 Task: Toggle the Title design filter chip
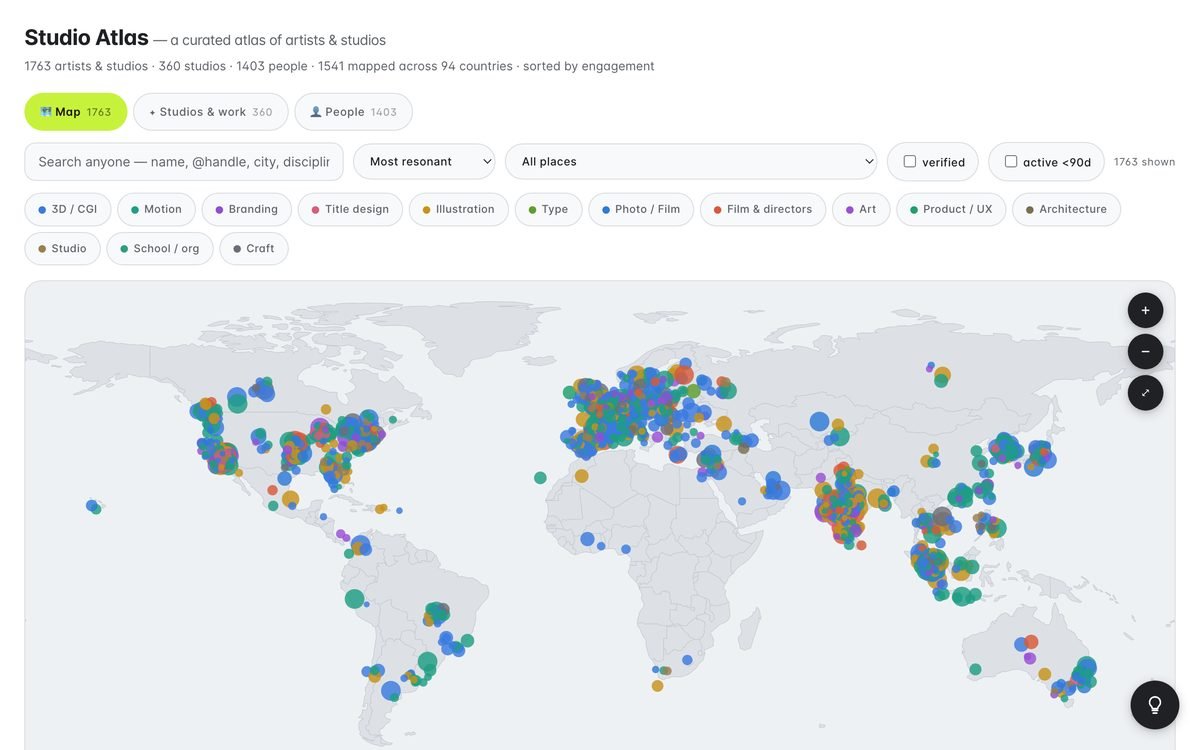click(x=350, y=210)
